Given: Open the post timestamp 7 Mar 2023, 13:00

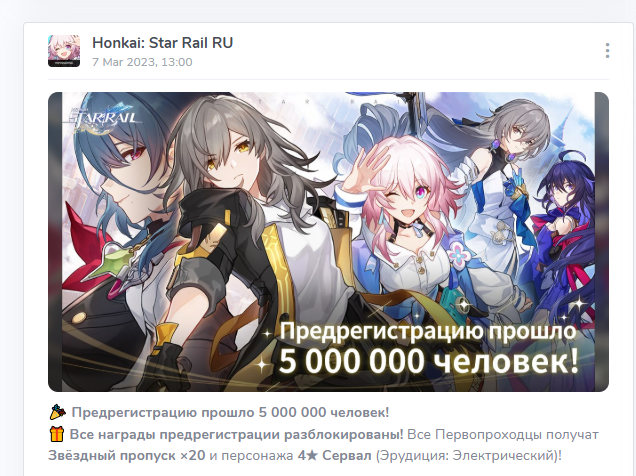Looking at the screenshot, I should pyautogui.click(x=142, y=62).
